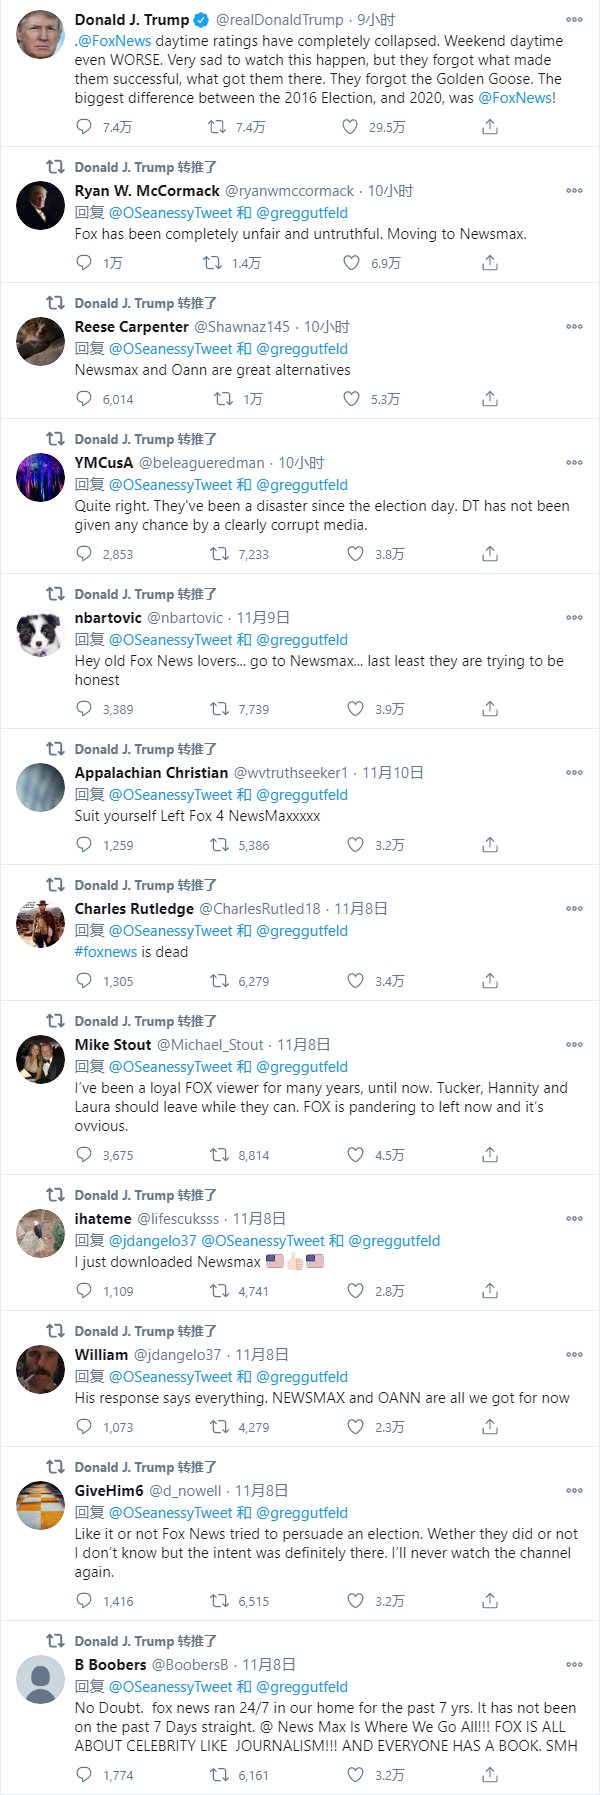
Task: Open the #foxnews hashtag link
Action: click(x=106, y=952)
